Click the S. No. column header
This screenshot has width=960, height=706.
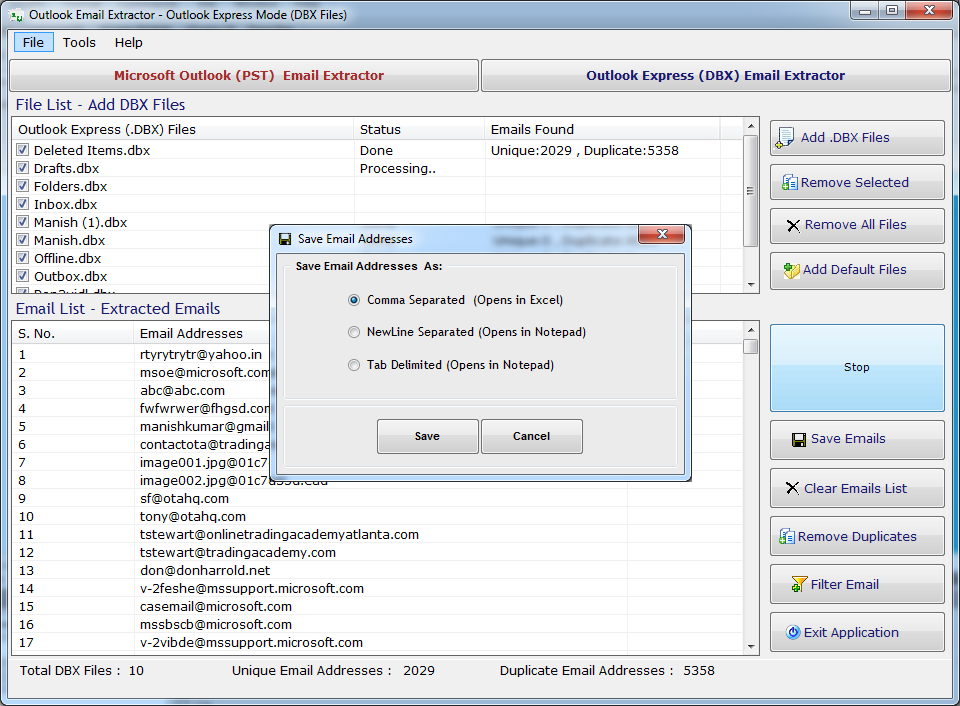point(72,333)
